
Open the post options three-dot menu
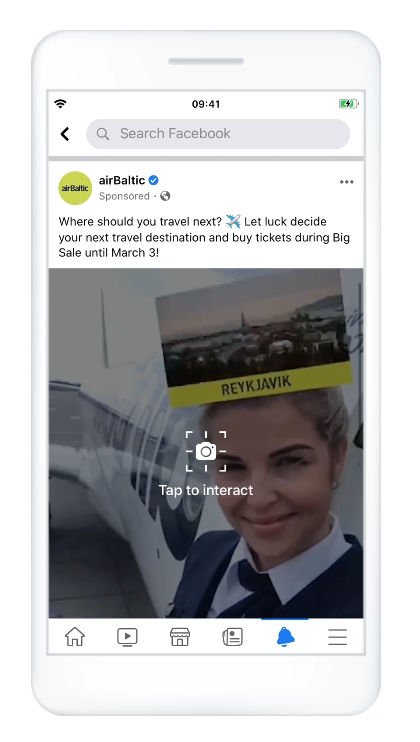click(347, 182)
